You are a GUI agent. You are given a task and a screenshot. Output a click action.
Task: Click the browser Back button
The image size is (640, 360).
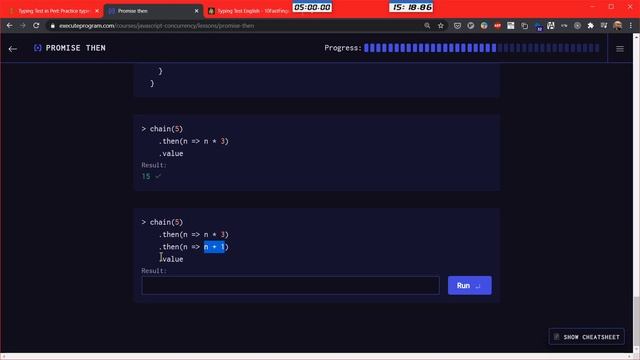pyautogui.click(x=9, y=26)
